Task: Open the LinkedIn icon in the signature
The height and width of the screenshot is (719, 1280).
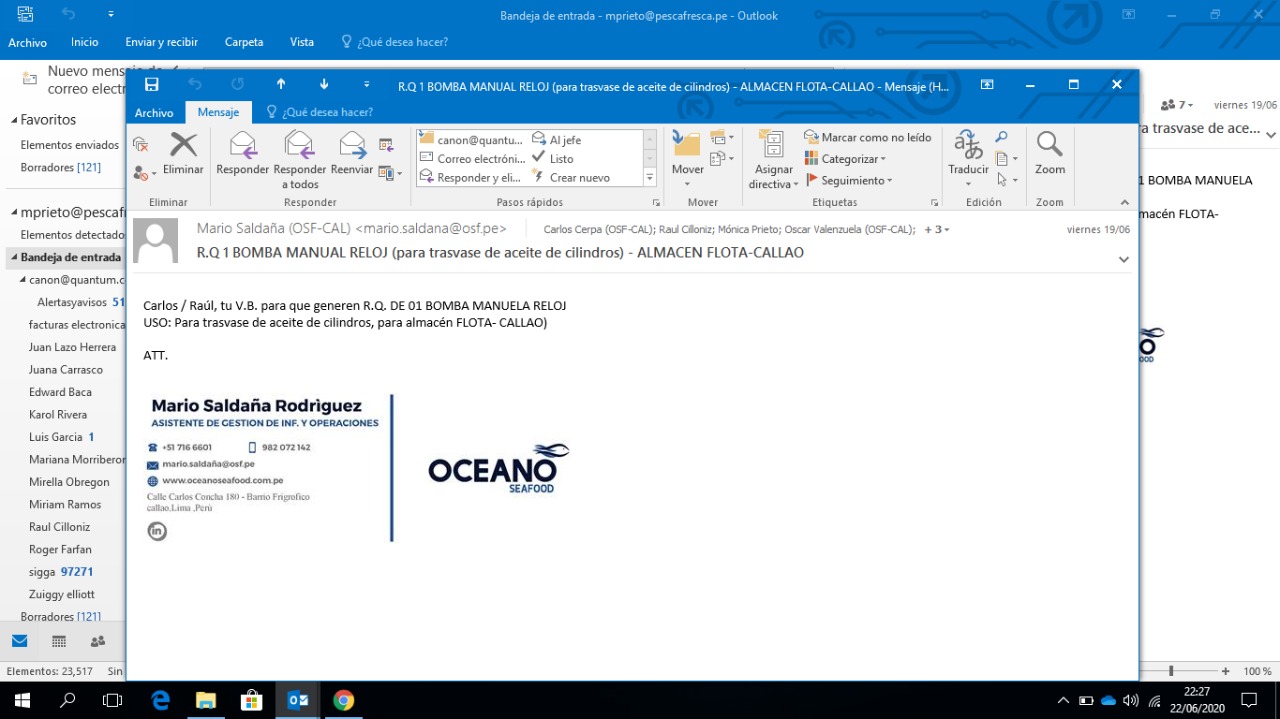Action: point(157,531)
